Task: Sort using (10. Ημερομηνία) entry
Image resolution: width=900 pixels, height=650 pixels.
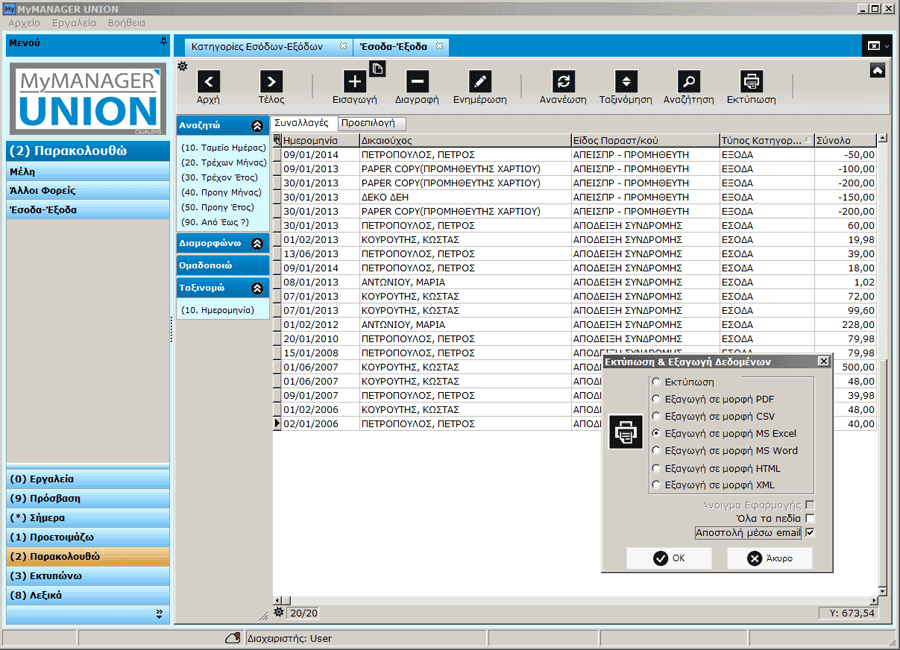Action: [218, 310]
